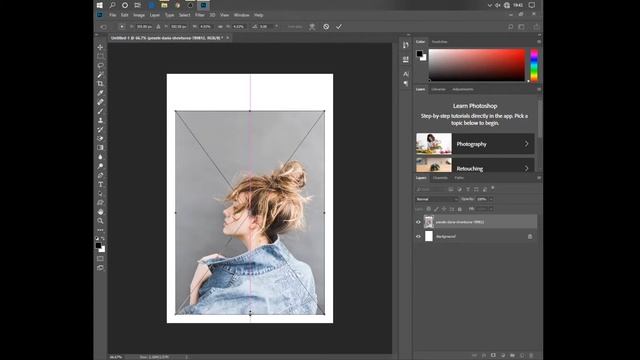Click the toolbar foreground color swatch

pyautogui.click(x=98, y=245)
